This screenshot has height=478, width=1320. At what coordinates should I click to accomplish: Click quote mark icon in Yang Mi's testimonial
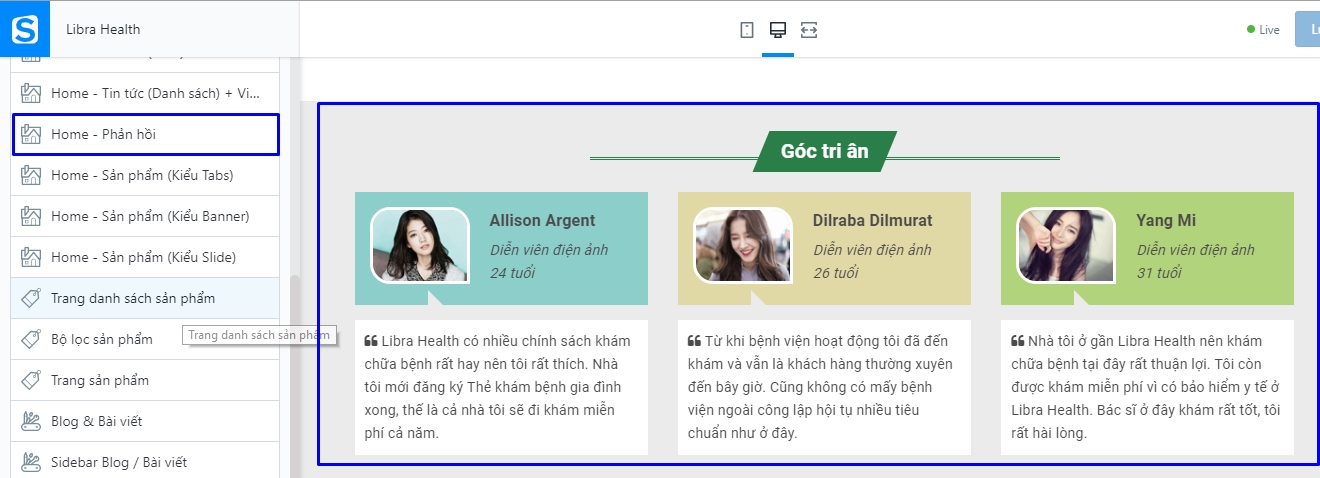(x=1017, y=341)
